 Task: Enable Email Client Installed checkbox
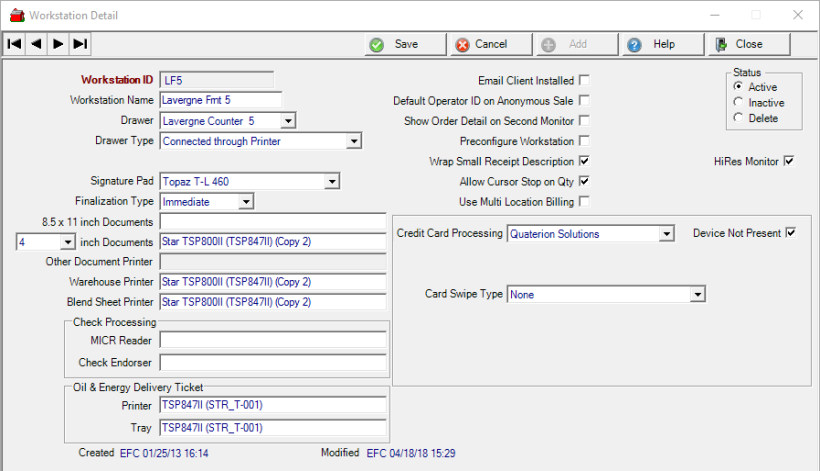click(584, 81)
